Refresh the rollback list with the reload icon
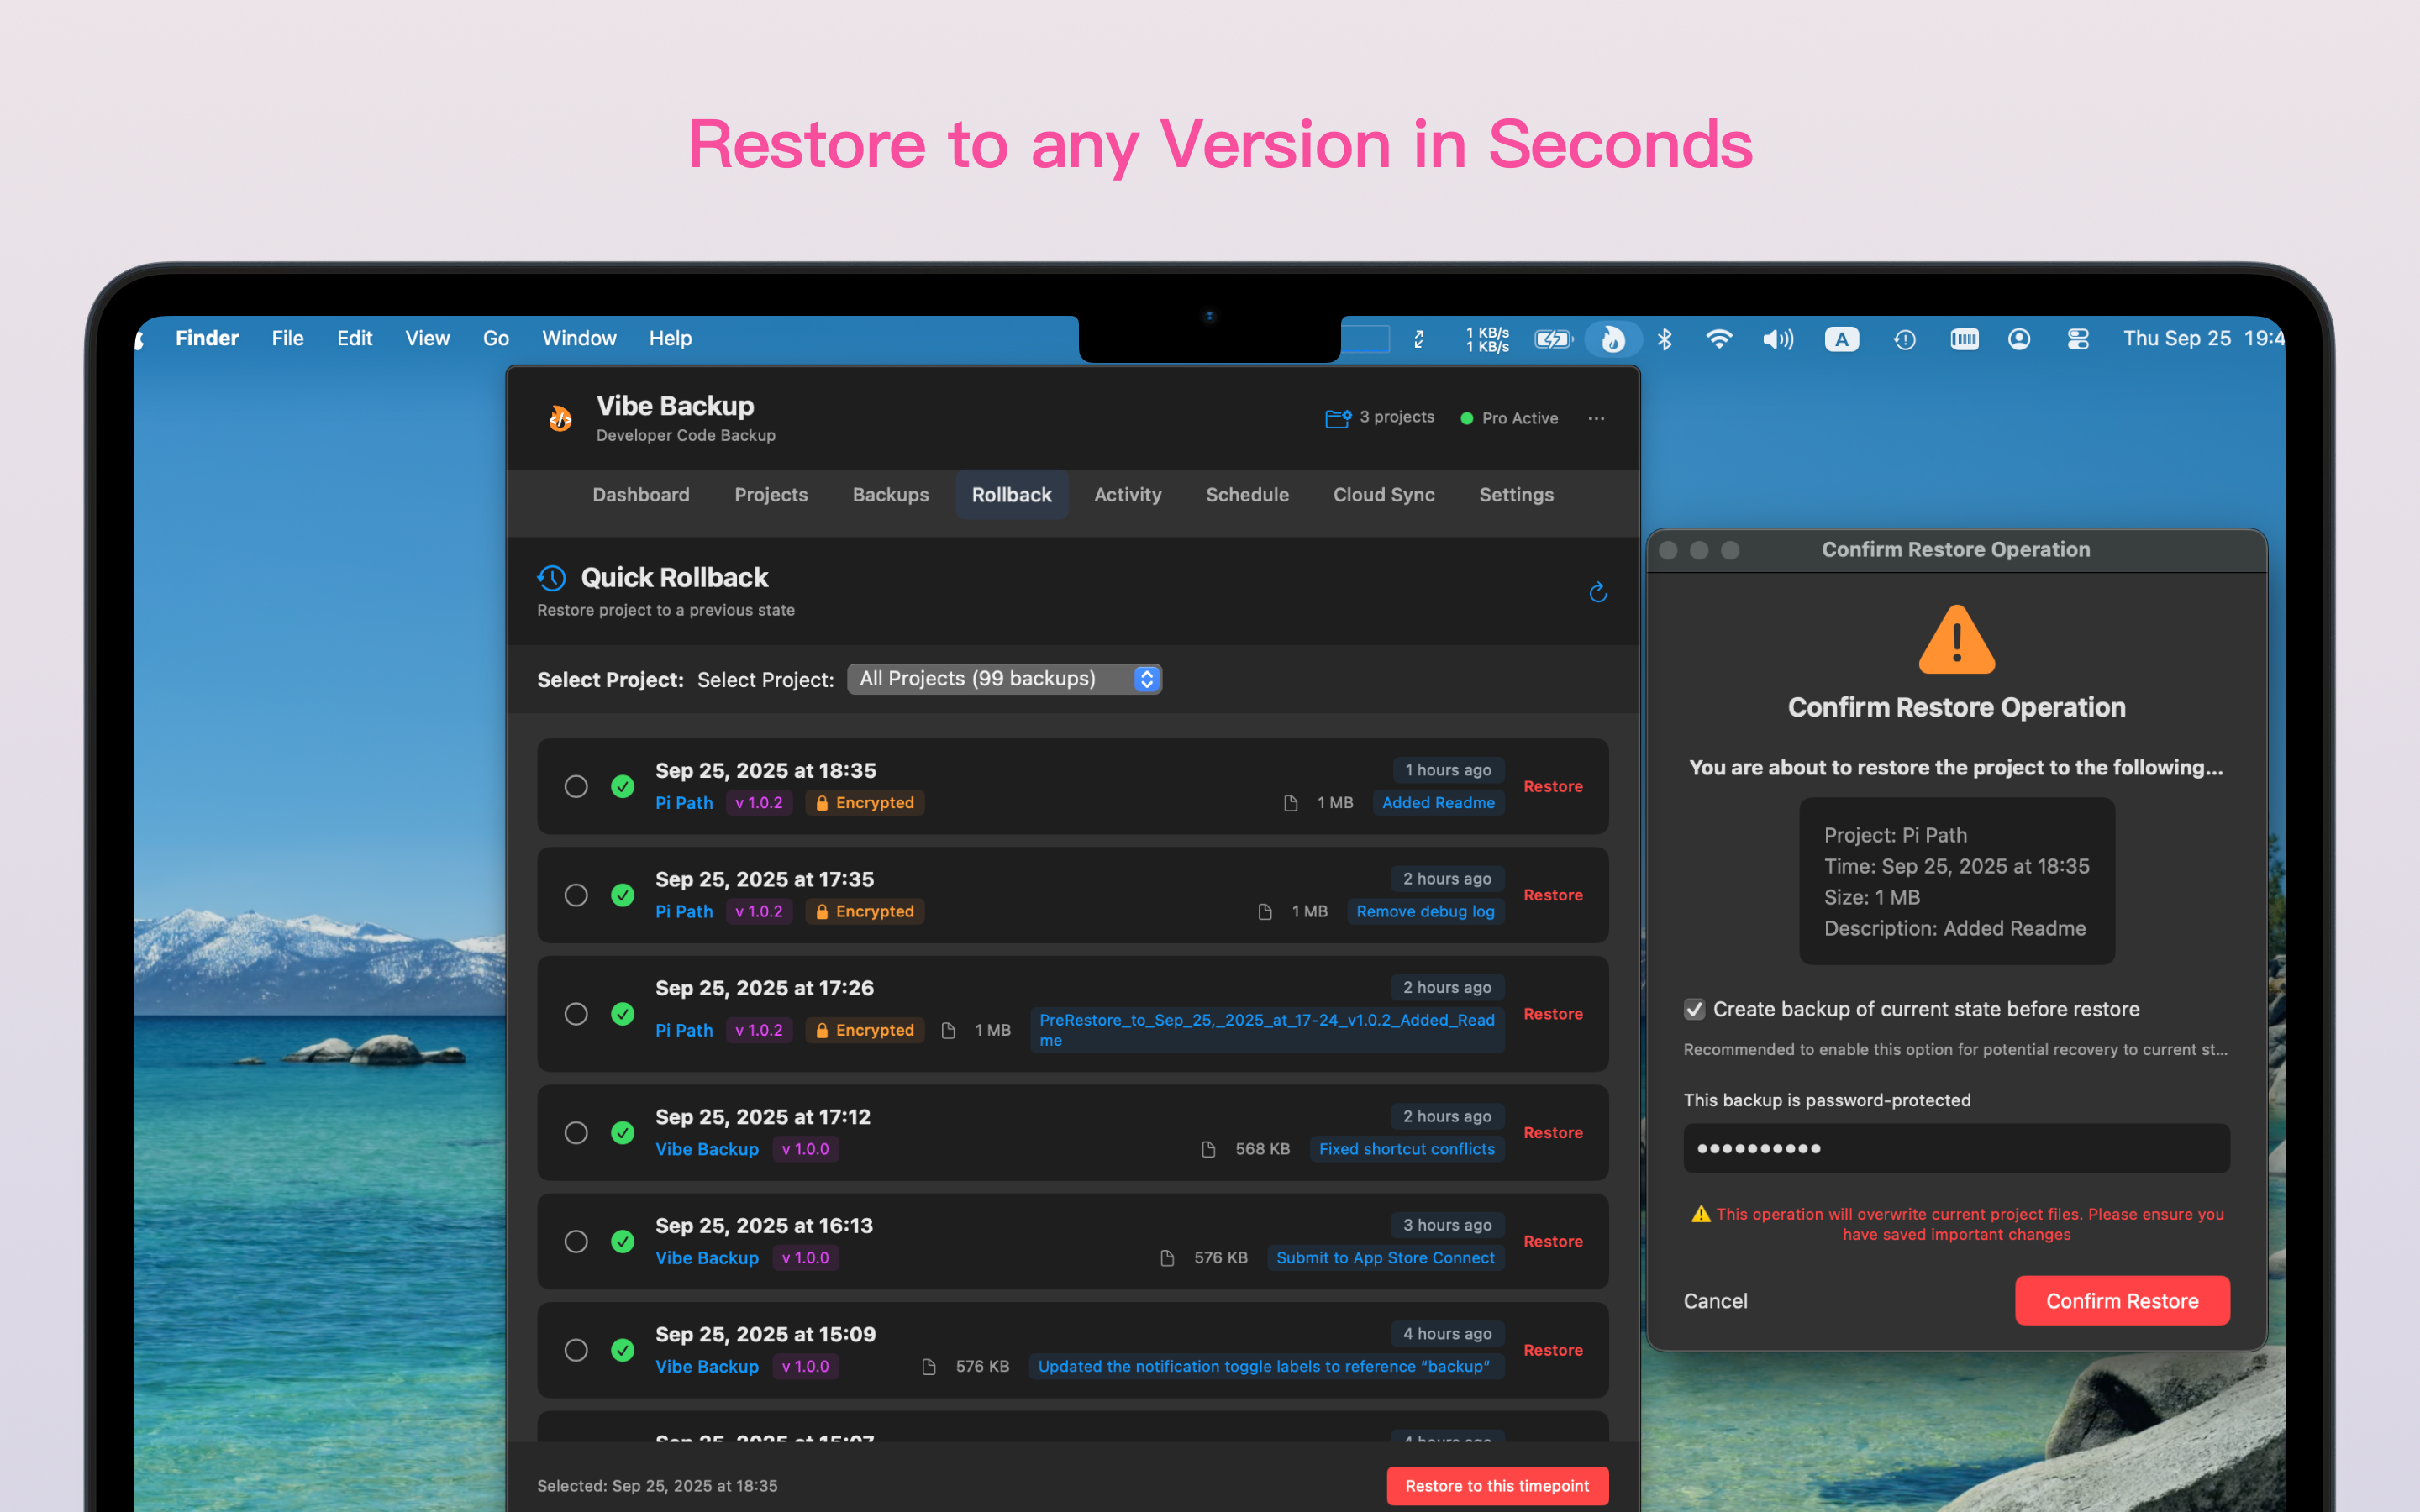The image size is (2420, 1512). (x=1597, y=592)
